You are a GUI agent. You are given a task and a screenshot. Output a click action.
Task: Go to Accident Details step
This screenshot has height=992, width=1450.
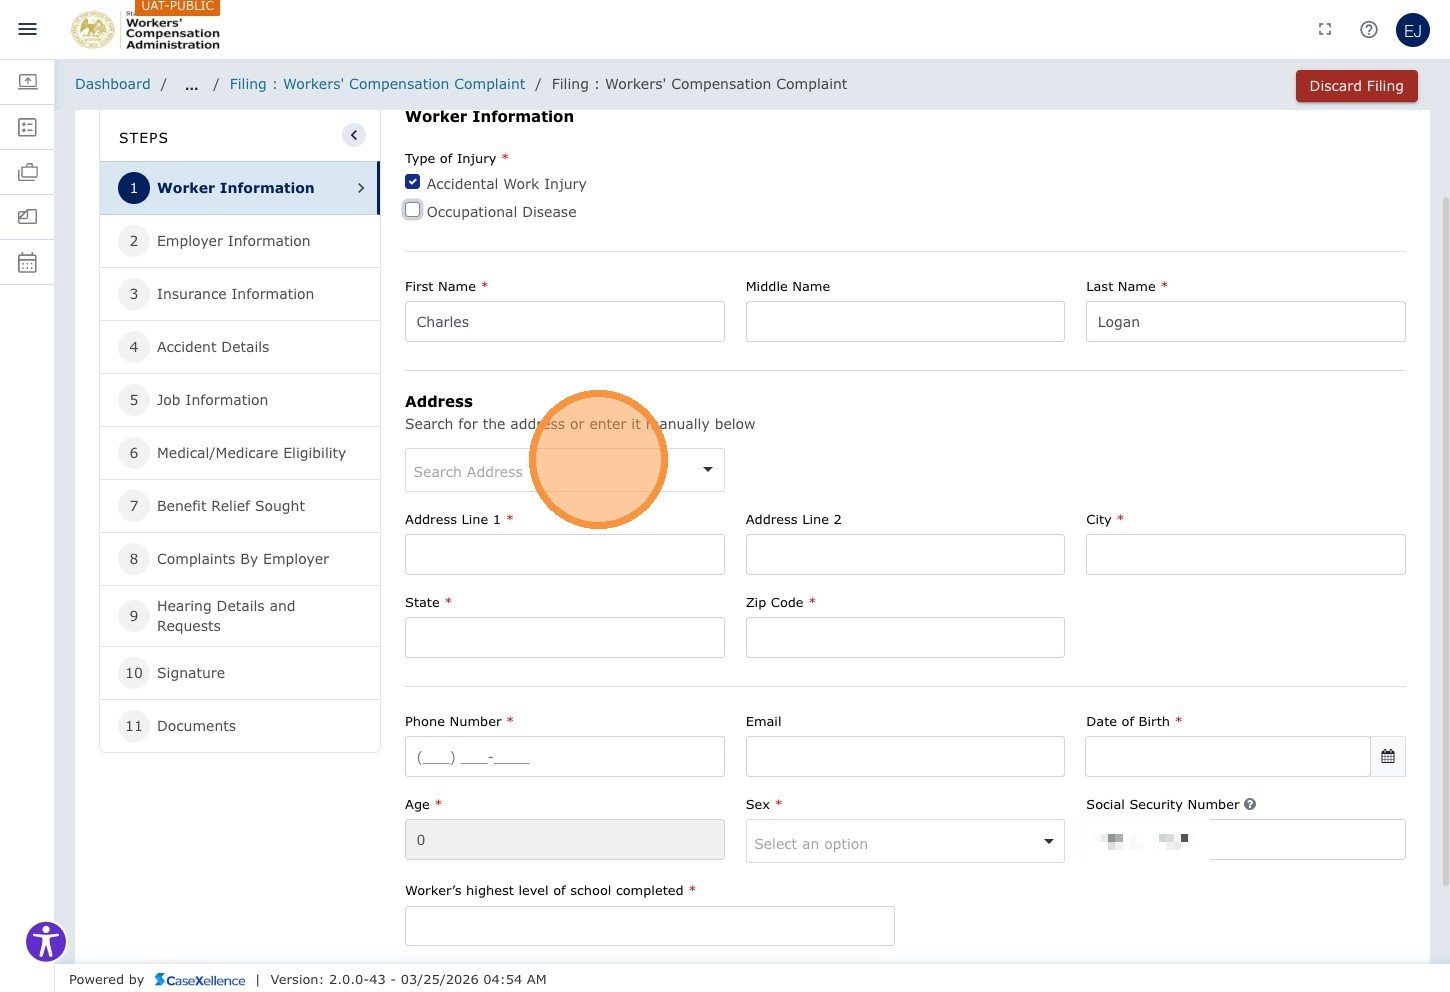[240, 347]
